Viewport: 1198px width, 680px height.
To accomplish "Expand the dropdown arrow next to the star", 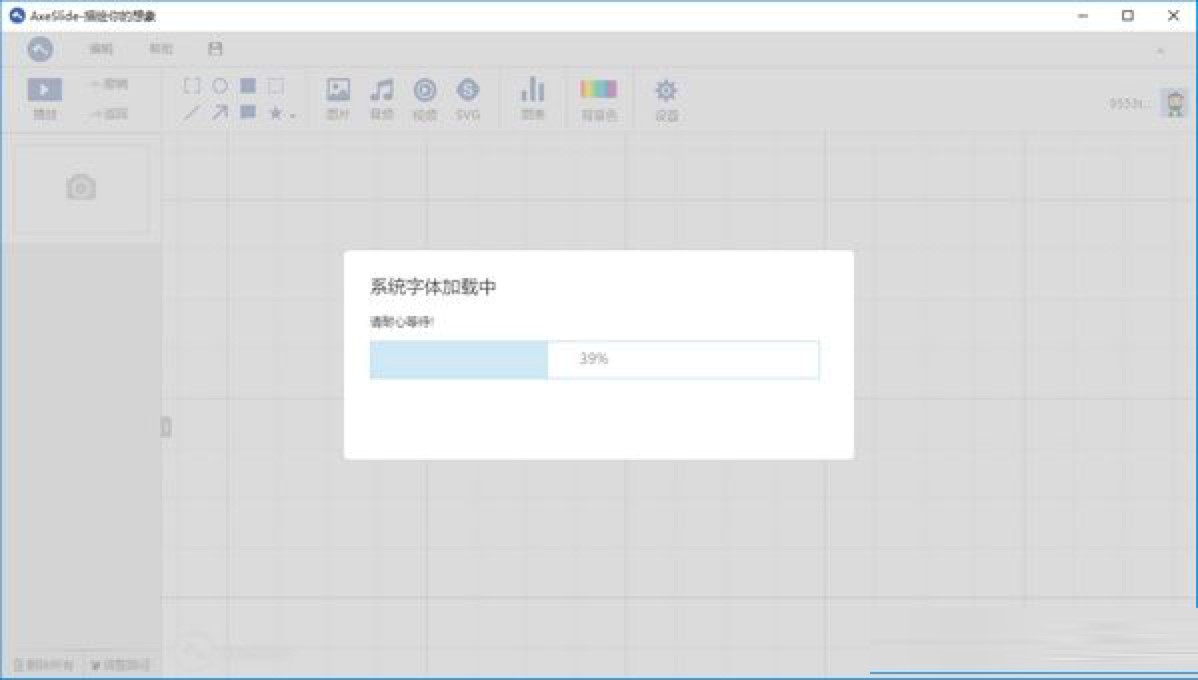I will point(293,116).
